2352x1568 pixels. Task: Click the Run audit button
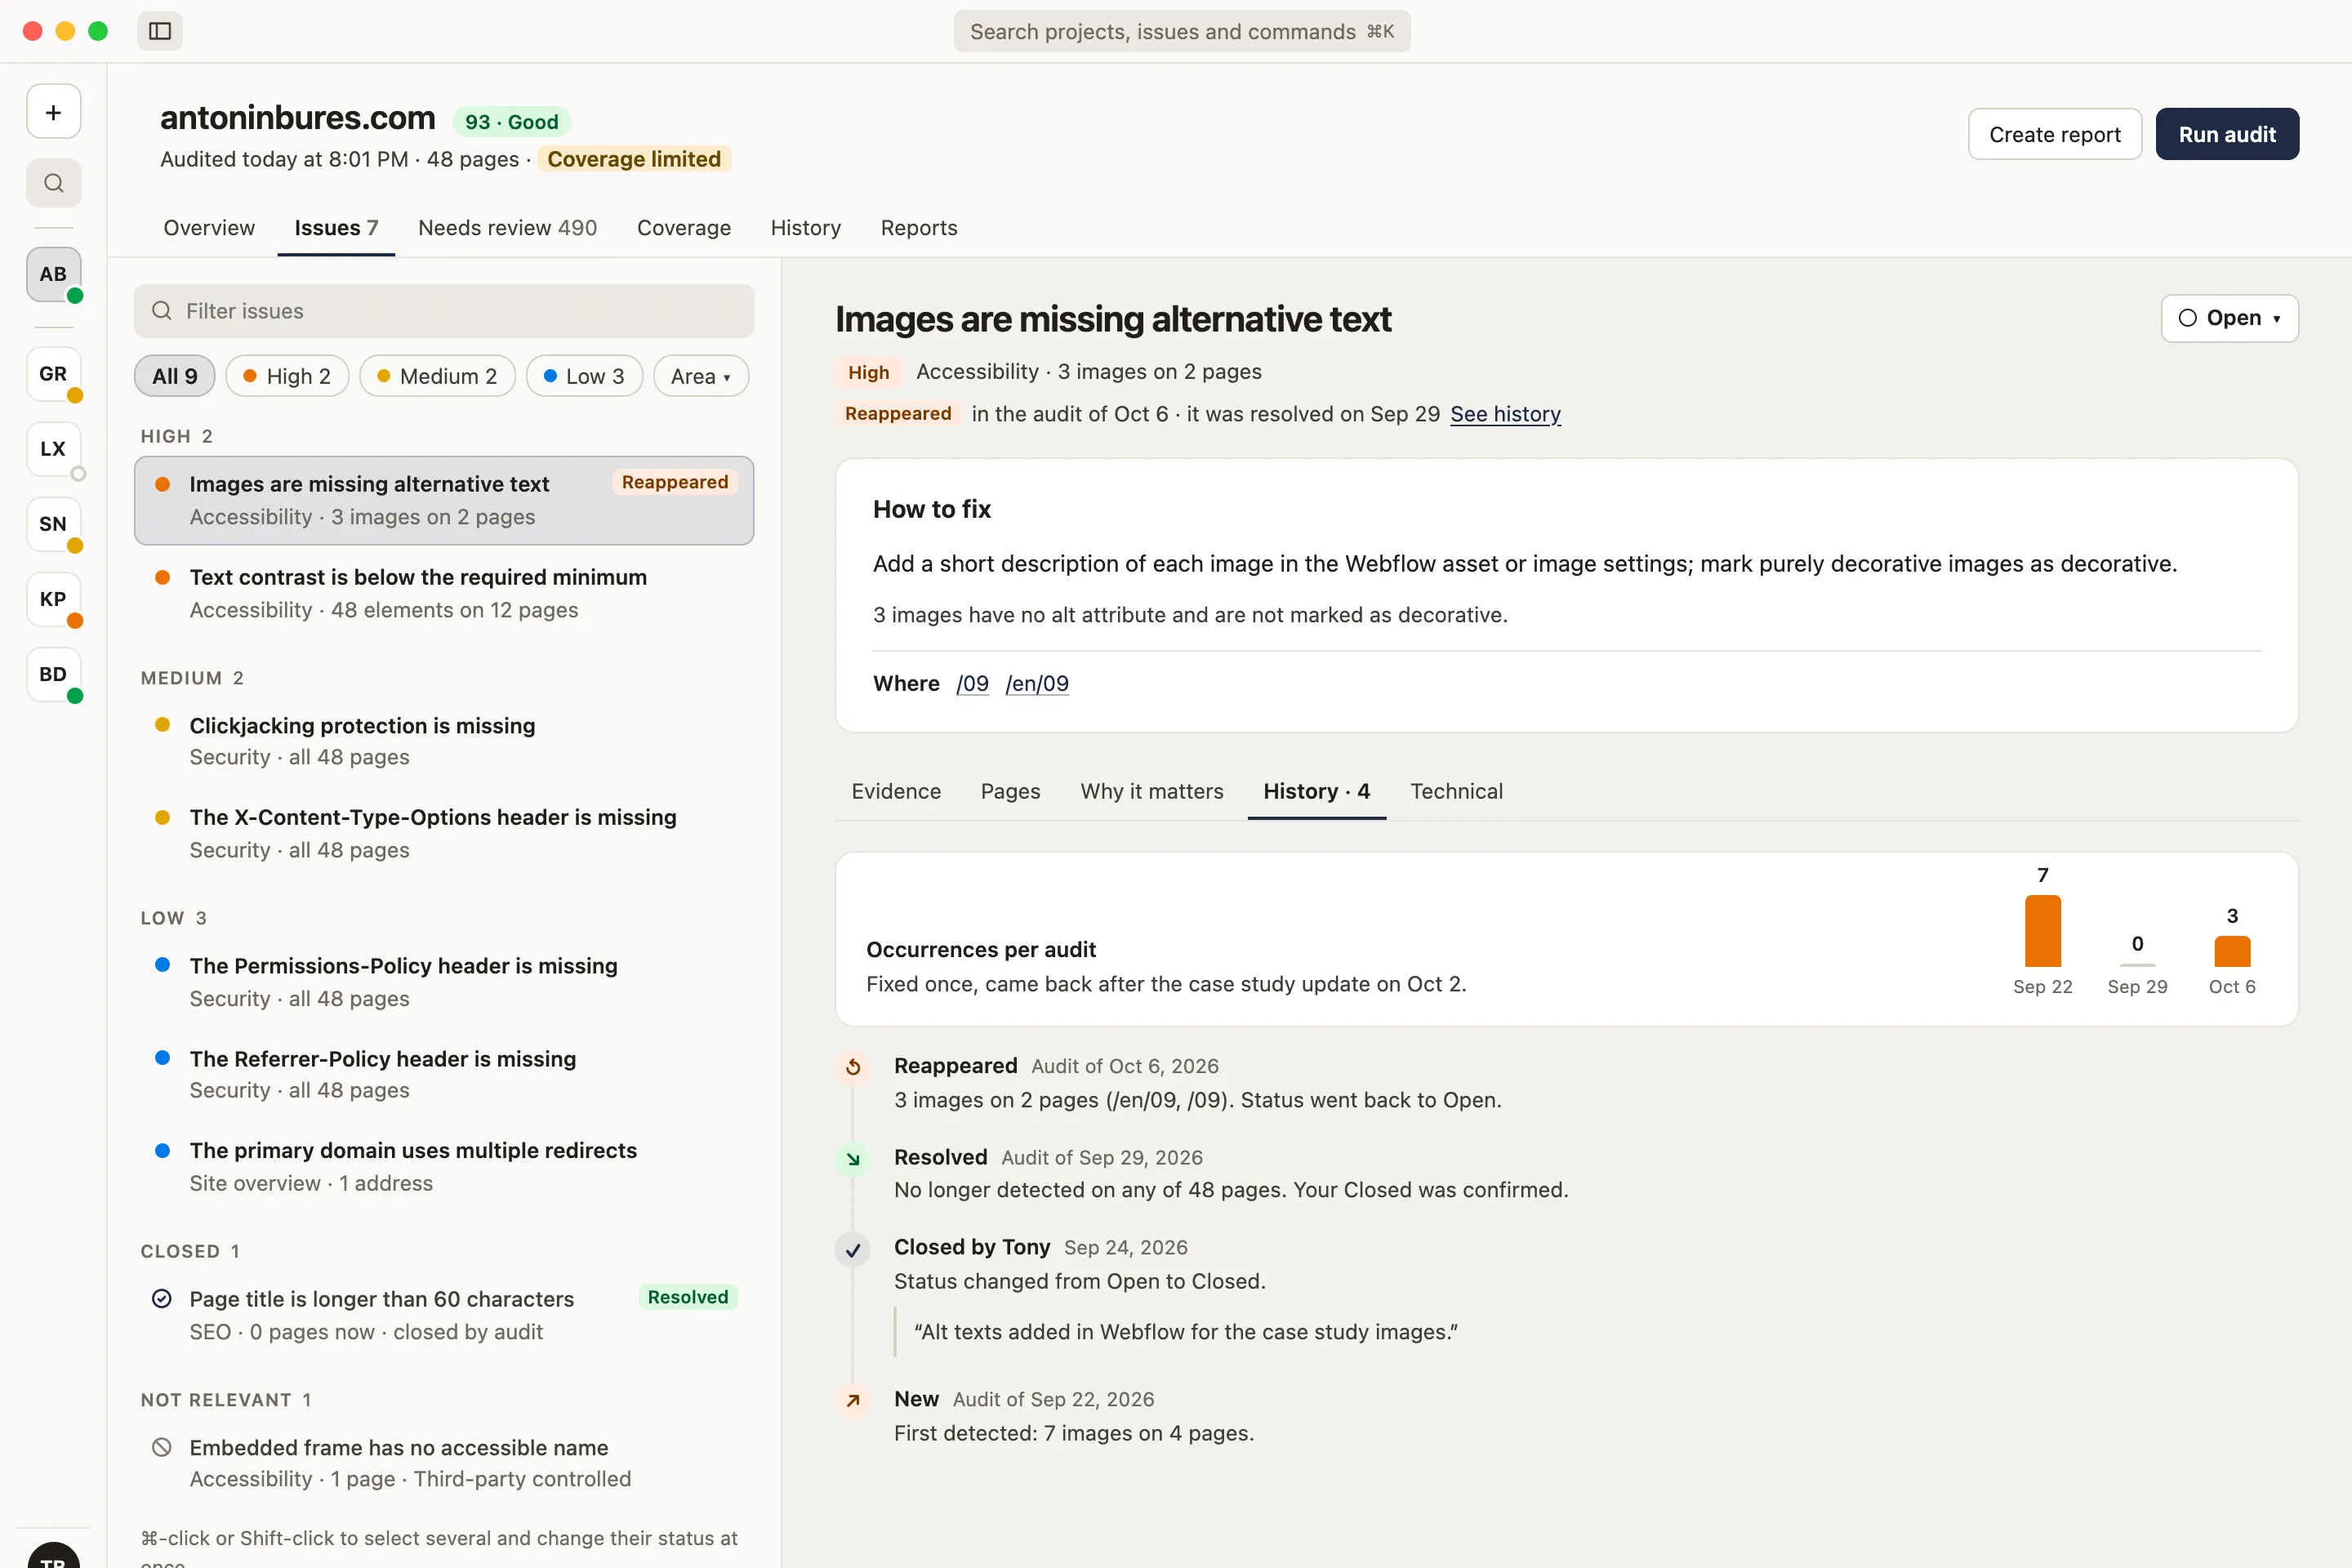[x=2227, y=134]
